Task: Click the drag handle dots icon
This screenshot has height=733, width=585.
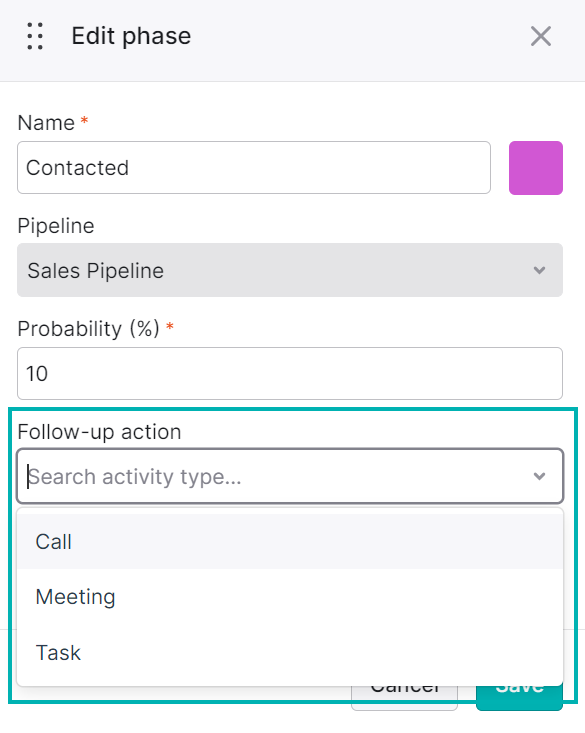Action: 35,36
